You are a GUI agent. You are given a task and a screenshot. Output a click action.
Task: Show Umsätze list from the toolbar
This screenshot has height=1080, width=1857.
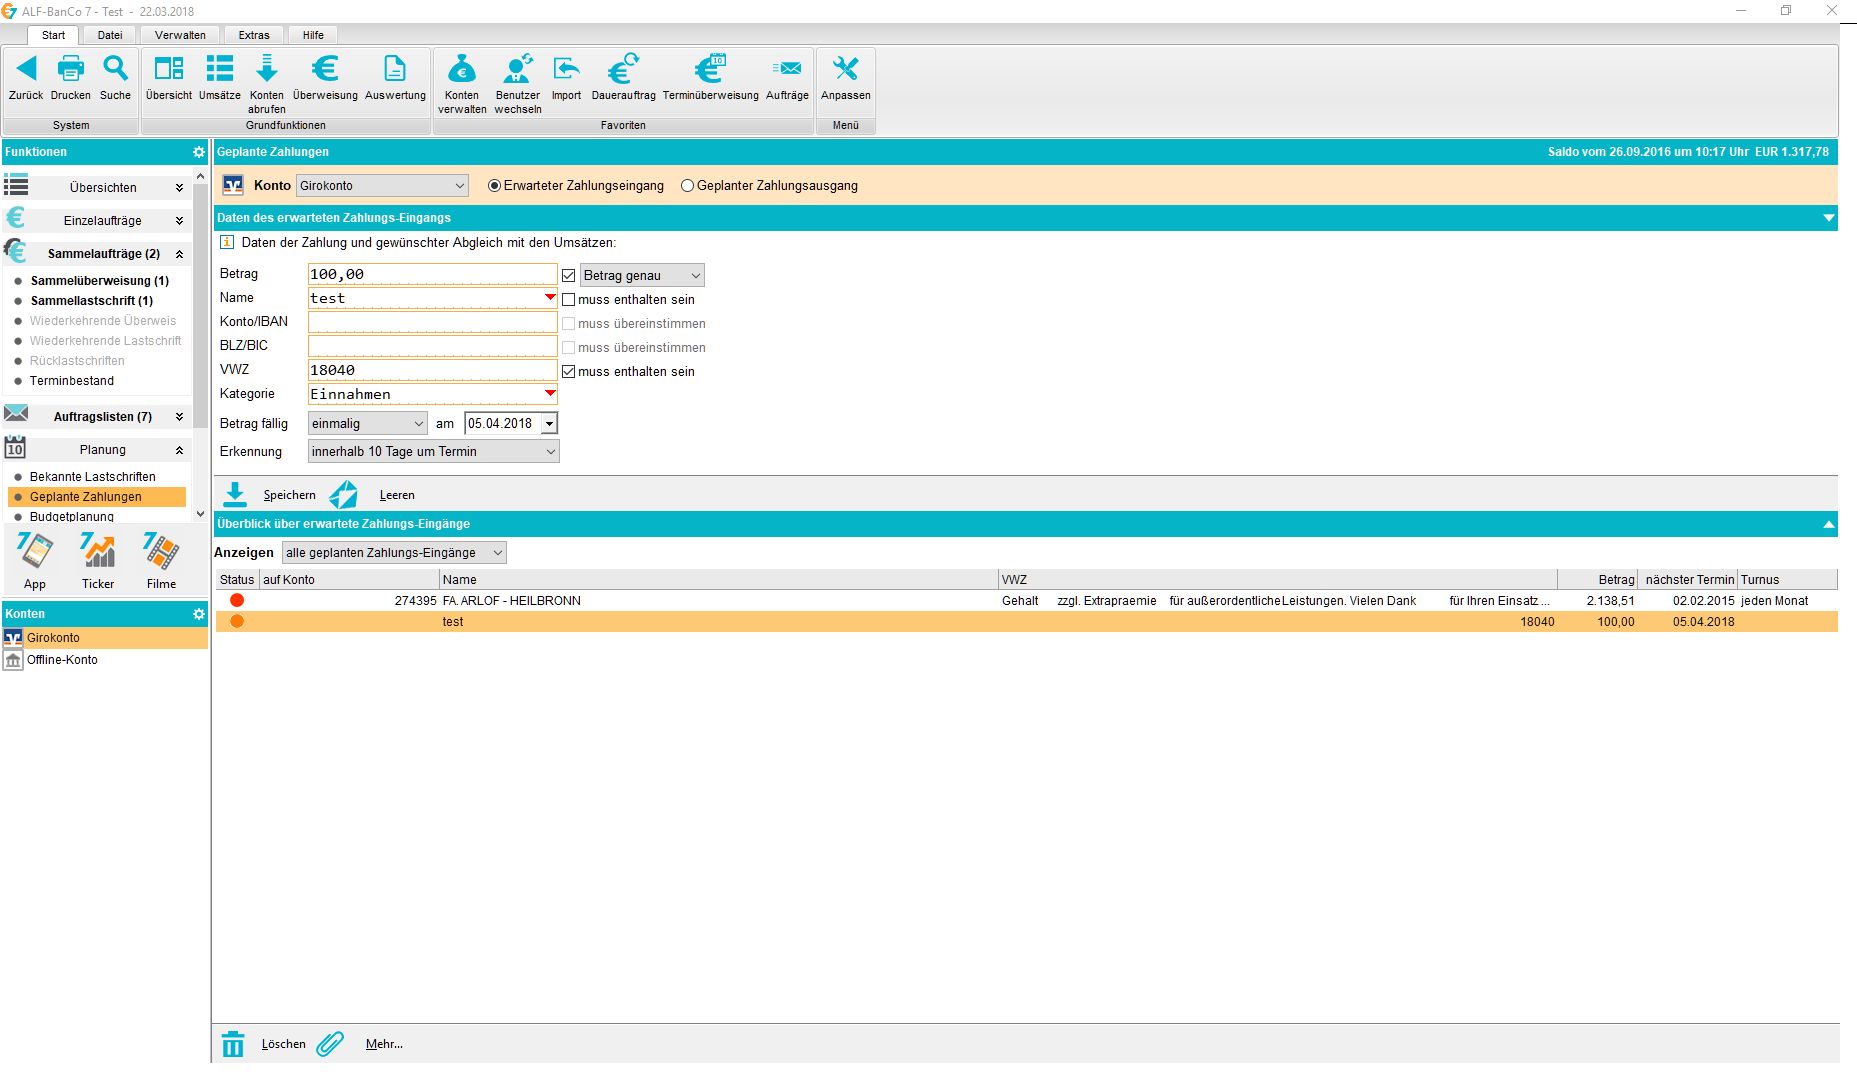(219, 69)
